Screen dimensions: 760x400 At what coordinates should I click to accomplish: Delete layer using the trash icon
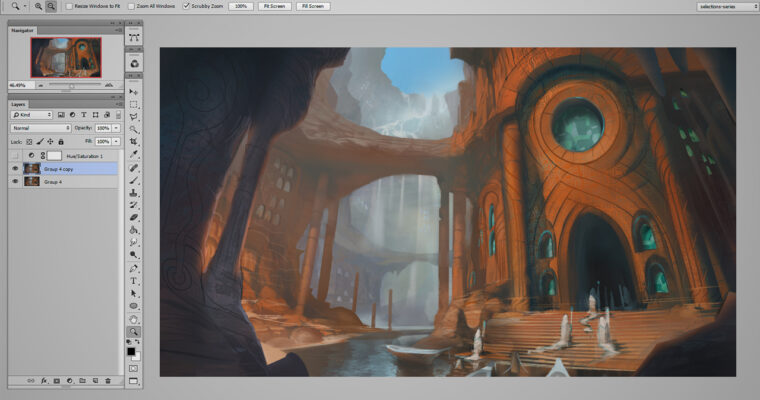[107, 381]
